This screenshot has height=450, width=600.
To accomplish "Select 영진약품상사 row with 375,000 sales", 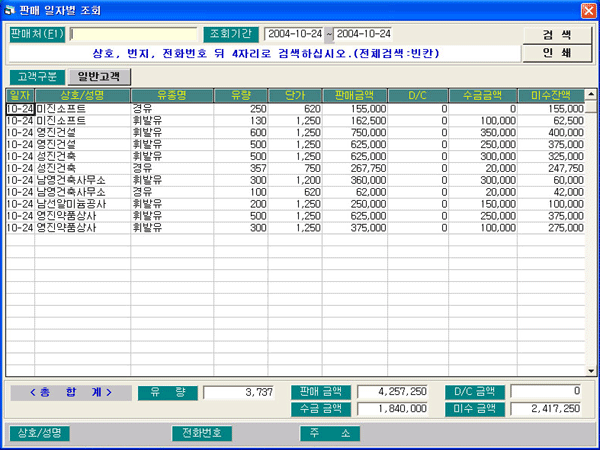I will (295, 228).
